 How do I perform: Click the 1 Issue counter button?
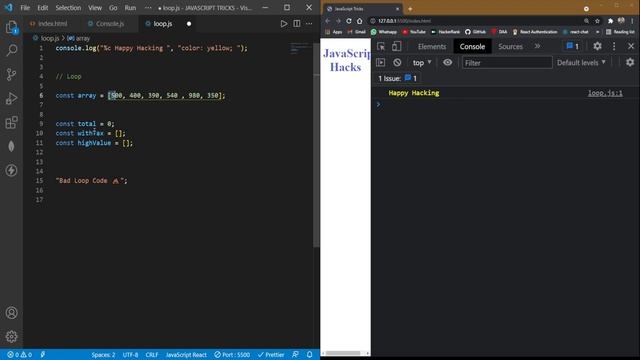[398, 78]
